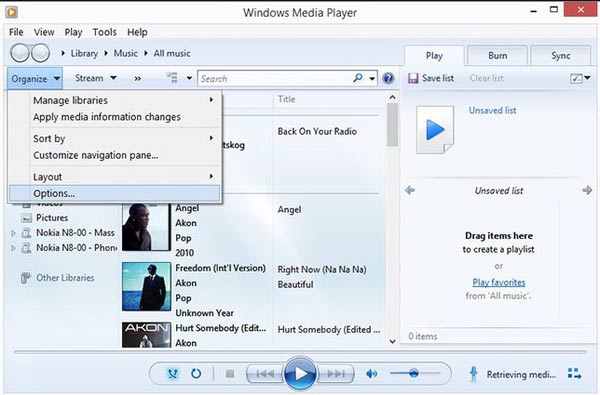Click the Title column header
This screenshot has width=600, height=395.
(287, 100)
